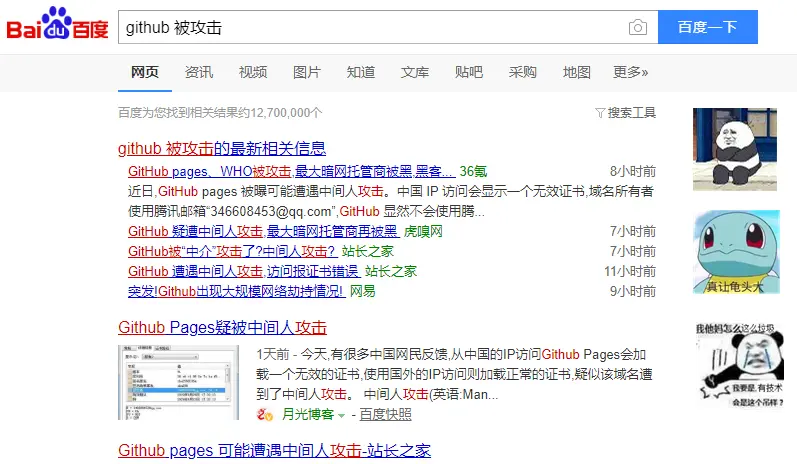Open camera image search icon
The width and height of the screenshot is (797, 464).
[637, 27]
